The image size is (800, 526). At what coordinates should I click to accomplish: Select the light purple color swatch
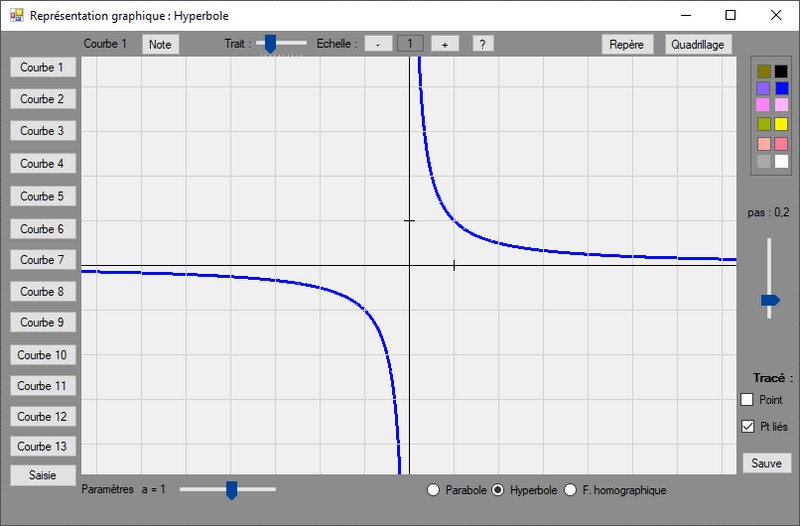[x=764, y=89]
